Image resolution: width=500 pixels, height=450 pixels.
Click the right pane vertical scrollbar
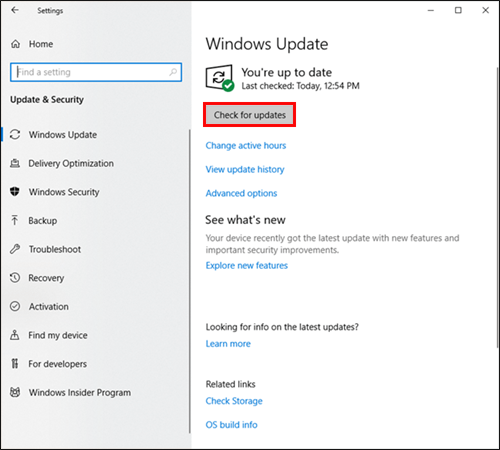coord(497,207)
